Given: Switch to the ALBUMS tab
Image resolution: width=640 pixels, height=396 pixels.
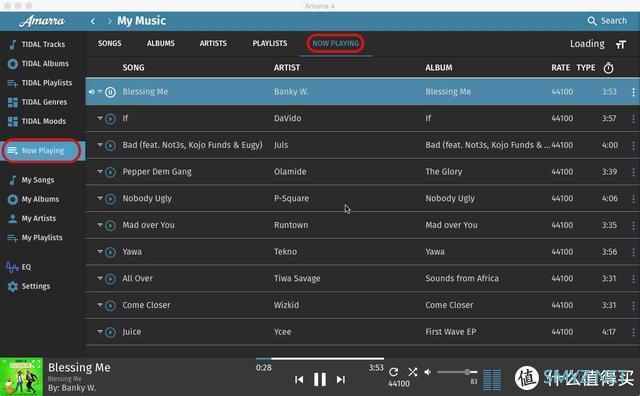Looking at the screenshot, I should point(161,43).
